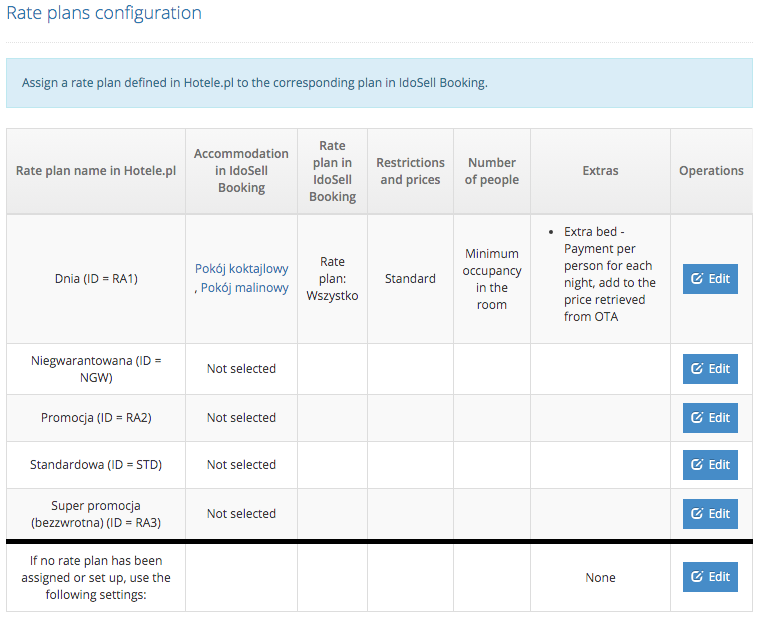Click the Rate plan name in Hotele.pl header
Viewport: 761px width, 620px height.
(x=96, y=171)
